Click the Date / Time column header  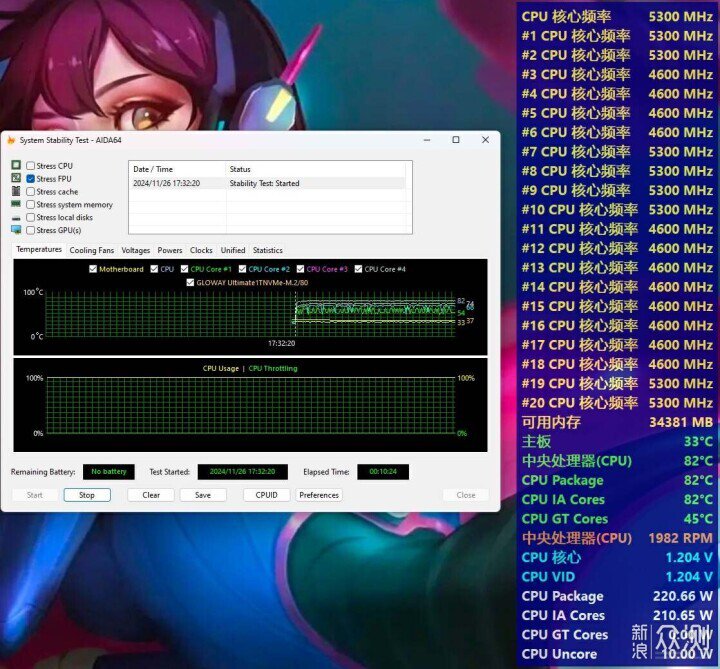pos(178,169)
